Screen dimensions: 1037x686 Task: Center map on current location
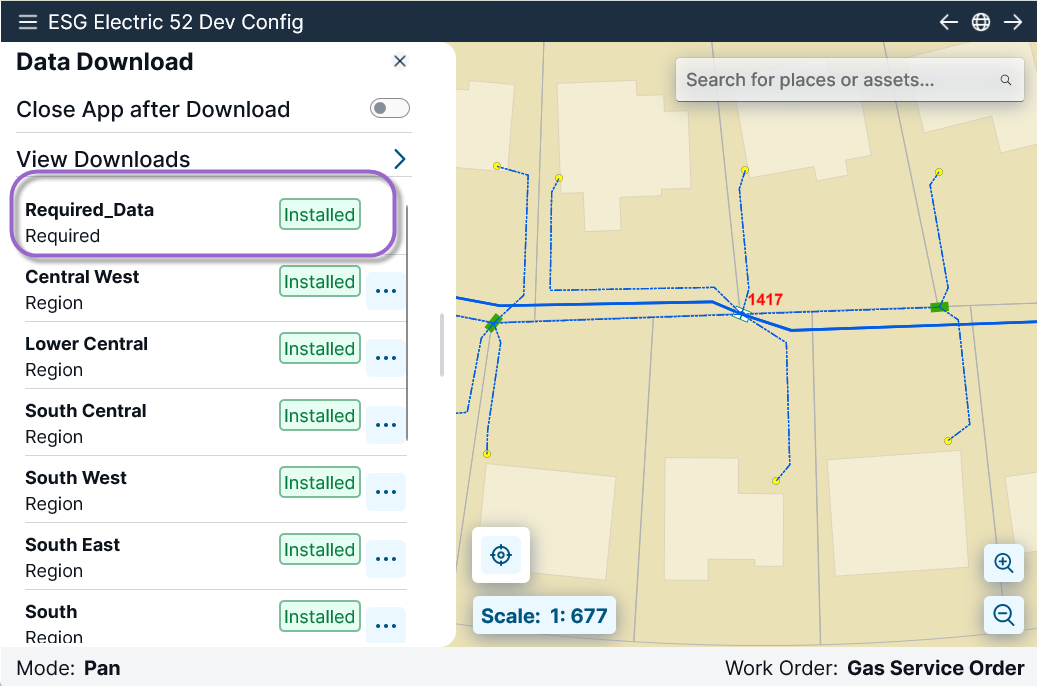point(501,555)
